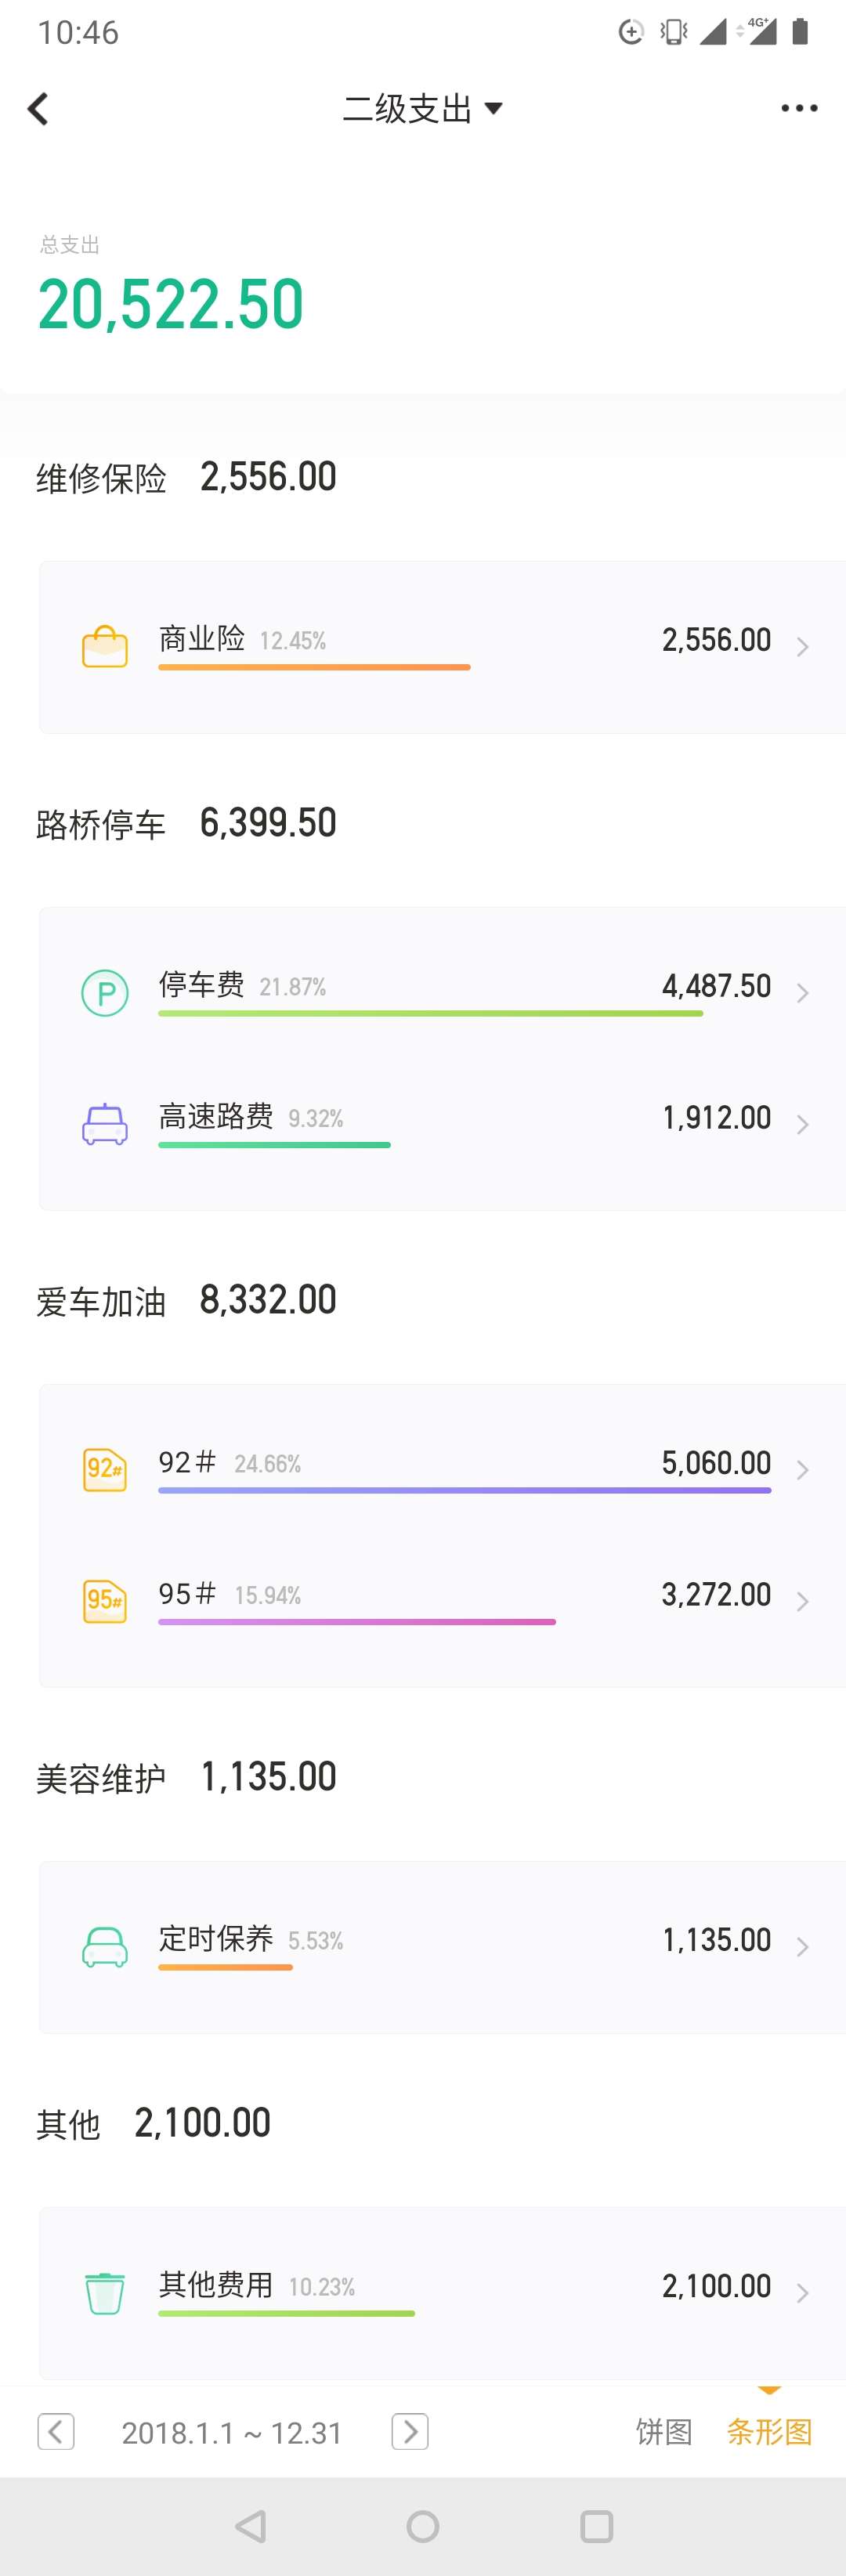Image resolution: width=846 pixels, height=2576 pixels.
Task: Tap the 商业险 briefcase icon
Action: pyautogui.click(x=105, y=646)
